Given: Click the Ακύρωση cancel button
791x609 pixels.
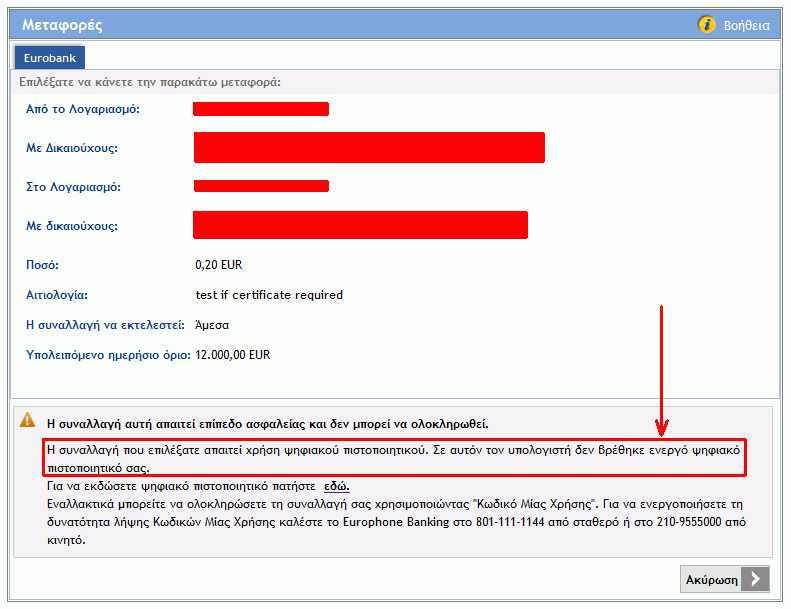Looking at the screenshot, I should (x=724, y=579).
